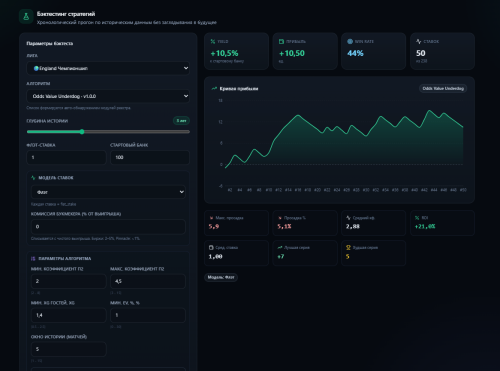Open the bet model dropdown showing Флэт
This screenshot has width=500, height=371.
[108, 192]
